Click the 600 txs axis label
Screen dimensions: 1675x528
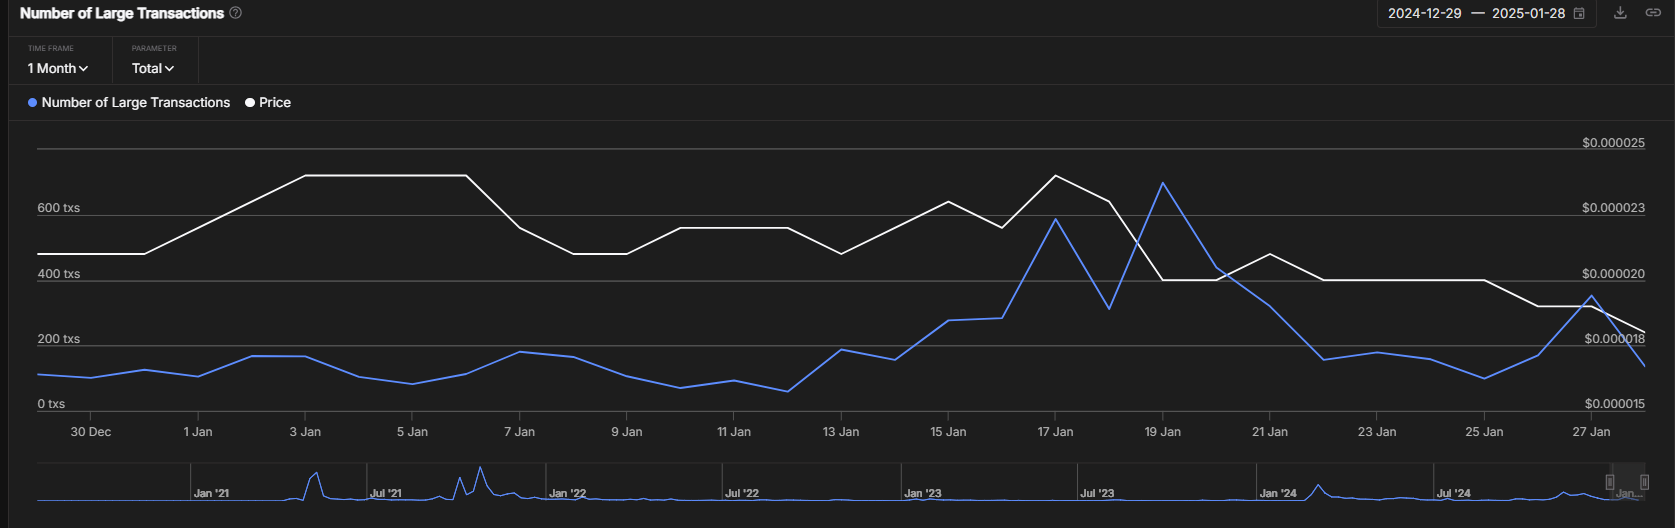tap(59, 208)
